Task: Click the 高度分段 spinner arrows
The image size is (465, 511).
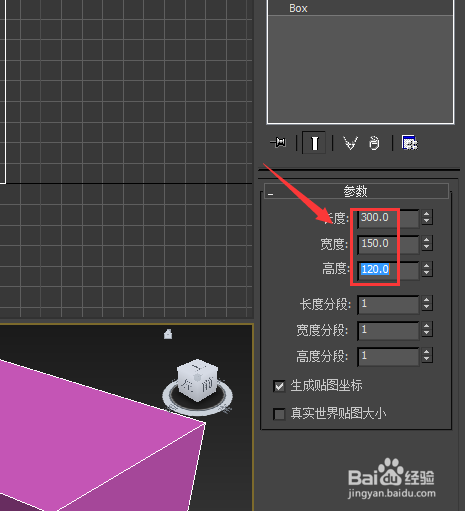Action: point(427,355)
